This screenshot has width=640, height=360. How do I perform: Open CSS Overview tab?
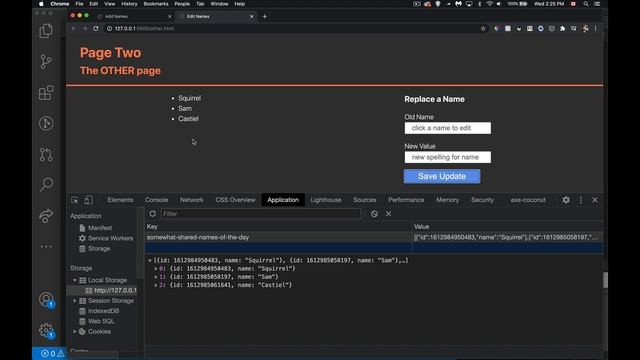coord(236,200)
